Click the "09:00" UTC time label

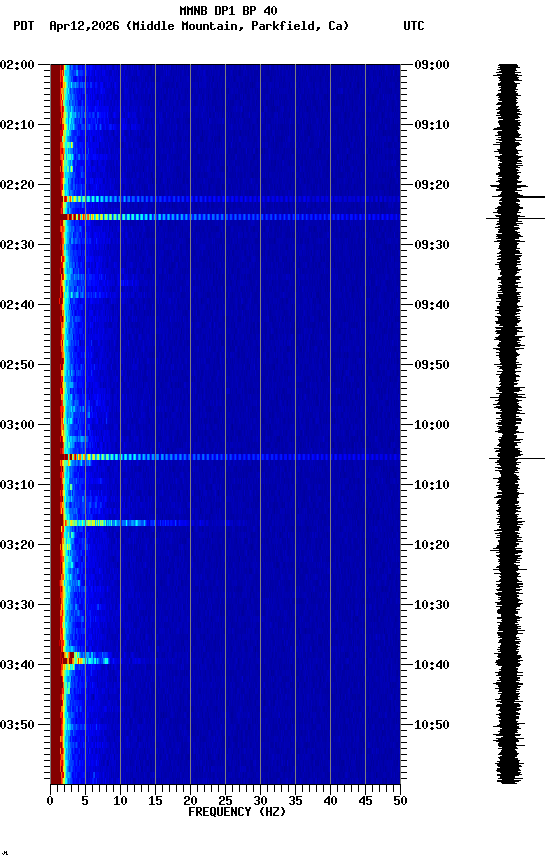coord(432,64)
